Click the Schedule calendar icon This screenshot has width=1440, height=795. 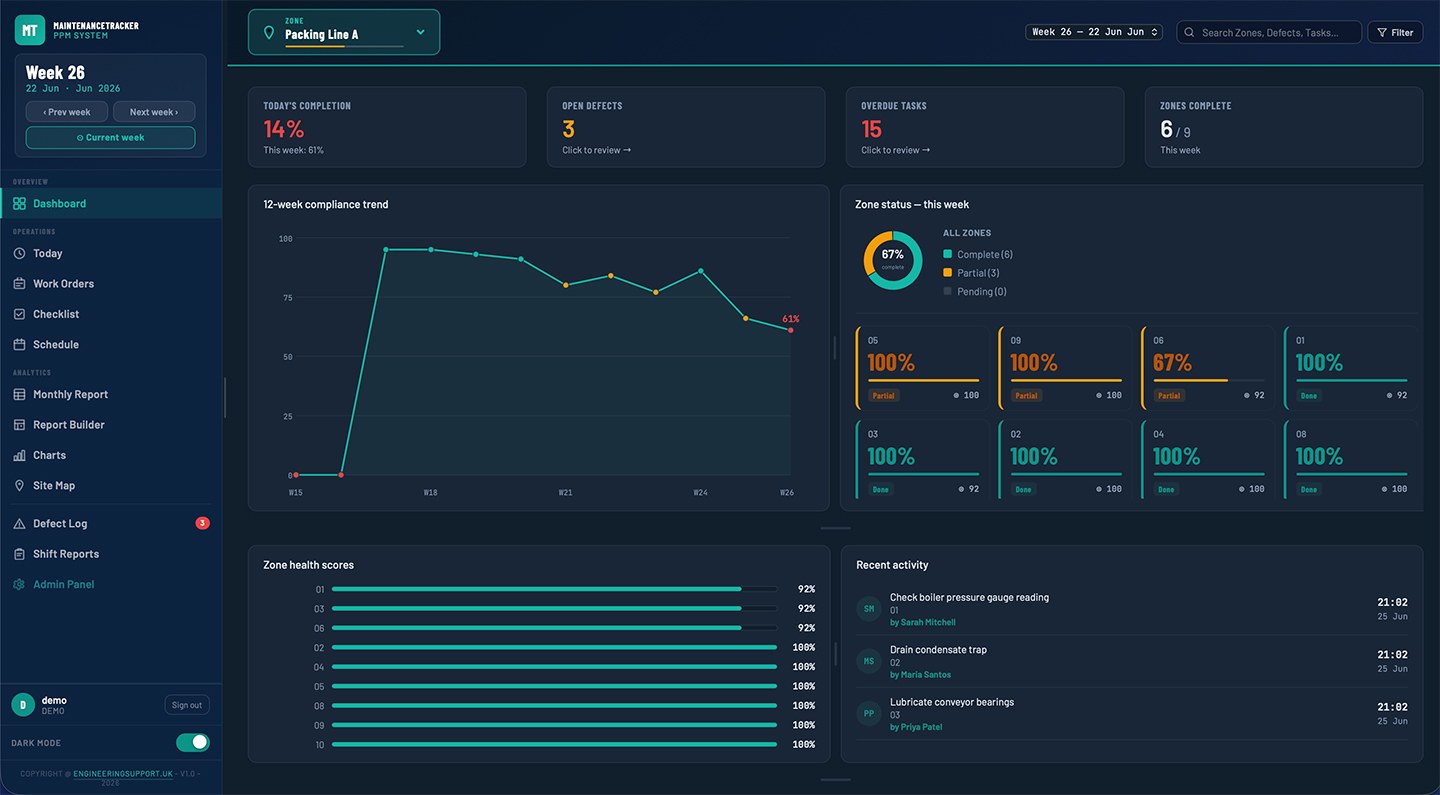(x=19, y=345)
